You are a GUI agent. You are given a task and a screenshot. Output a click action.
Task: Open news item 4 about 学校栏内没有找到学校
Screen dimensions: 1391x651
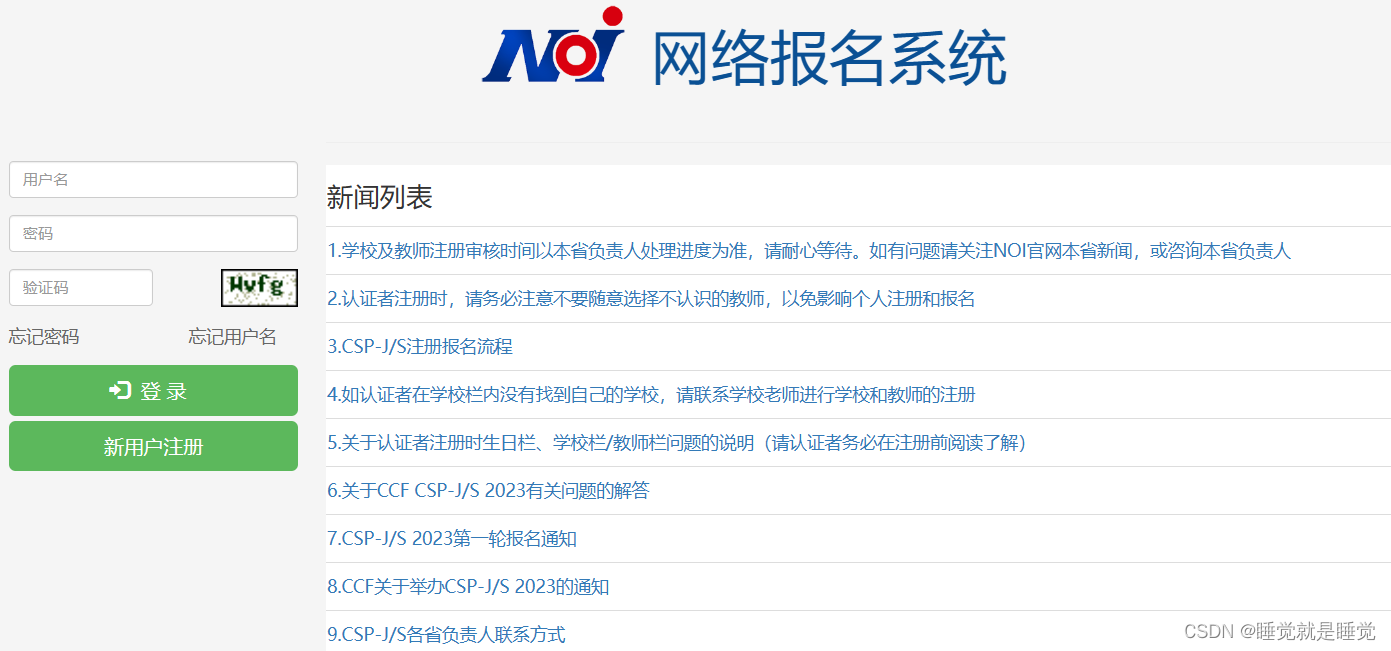(651, 395)
